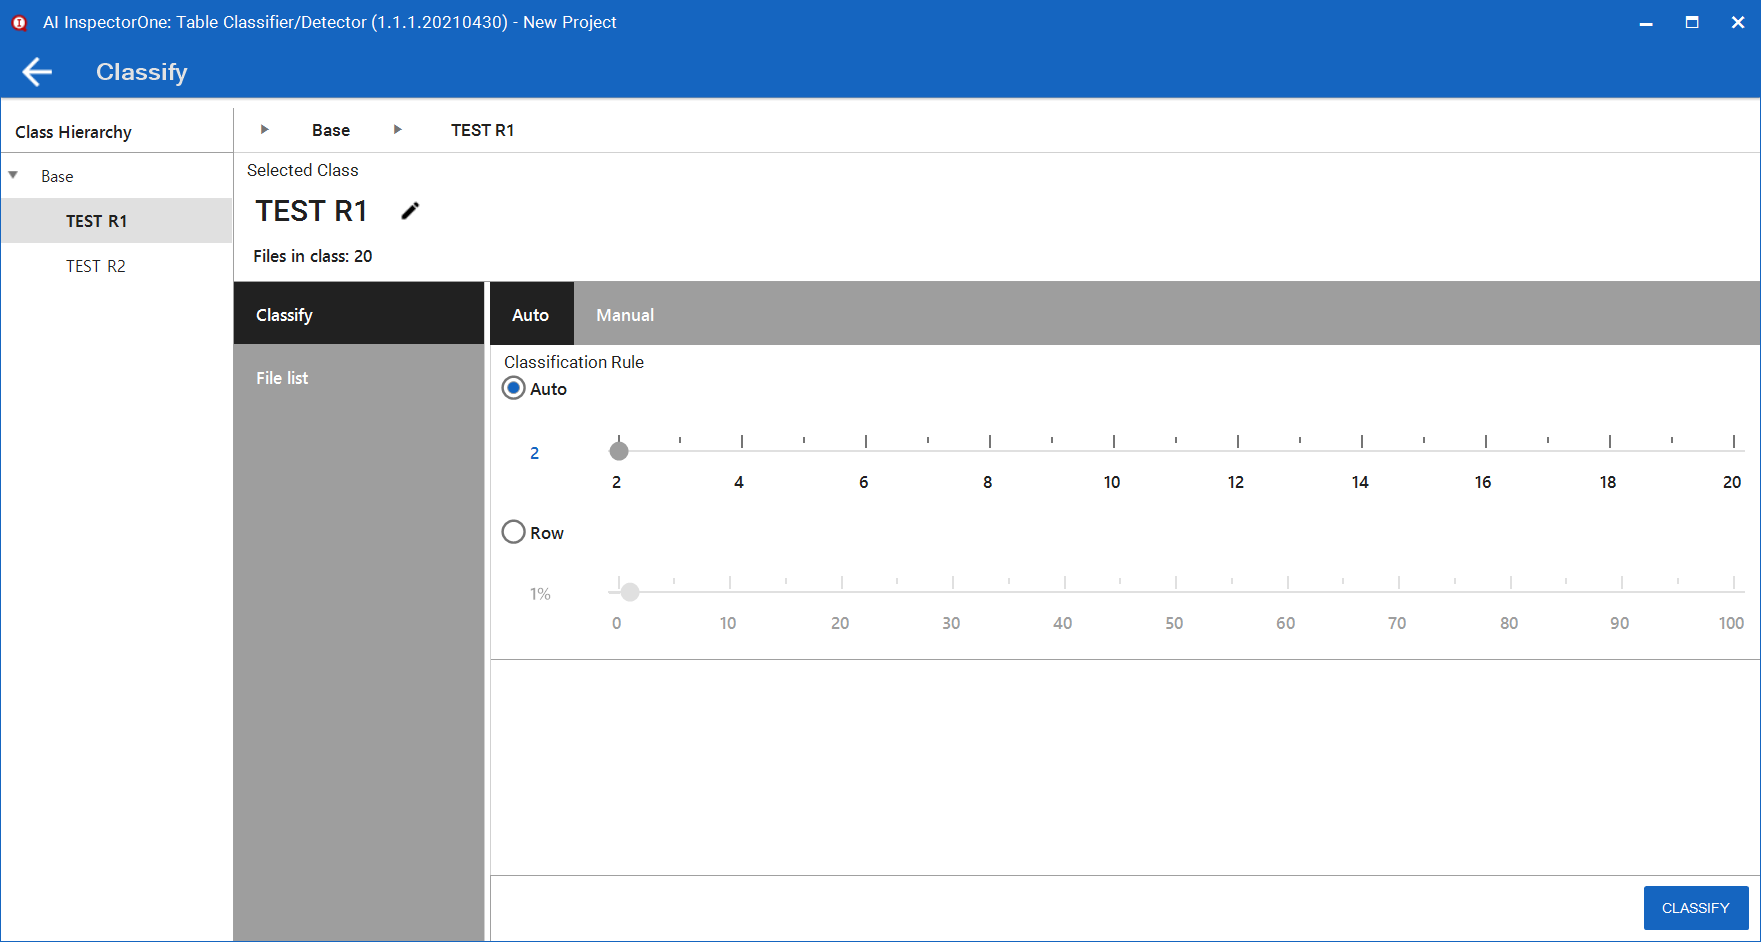Select the TEST R2 class
The height and width of the screenshot is (942, 1761).
[x=96, y=265]
